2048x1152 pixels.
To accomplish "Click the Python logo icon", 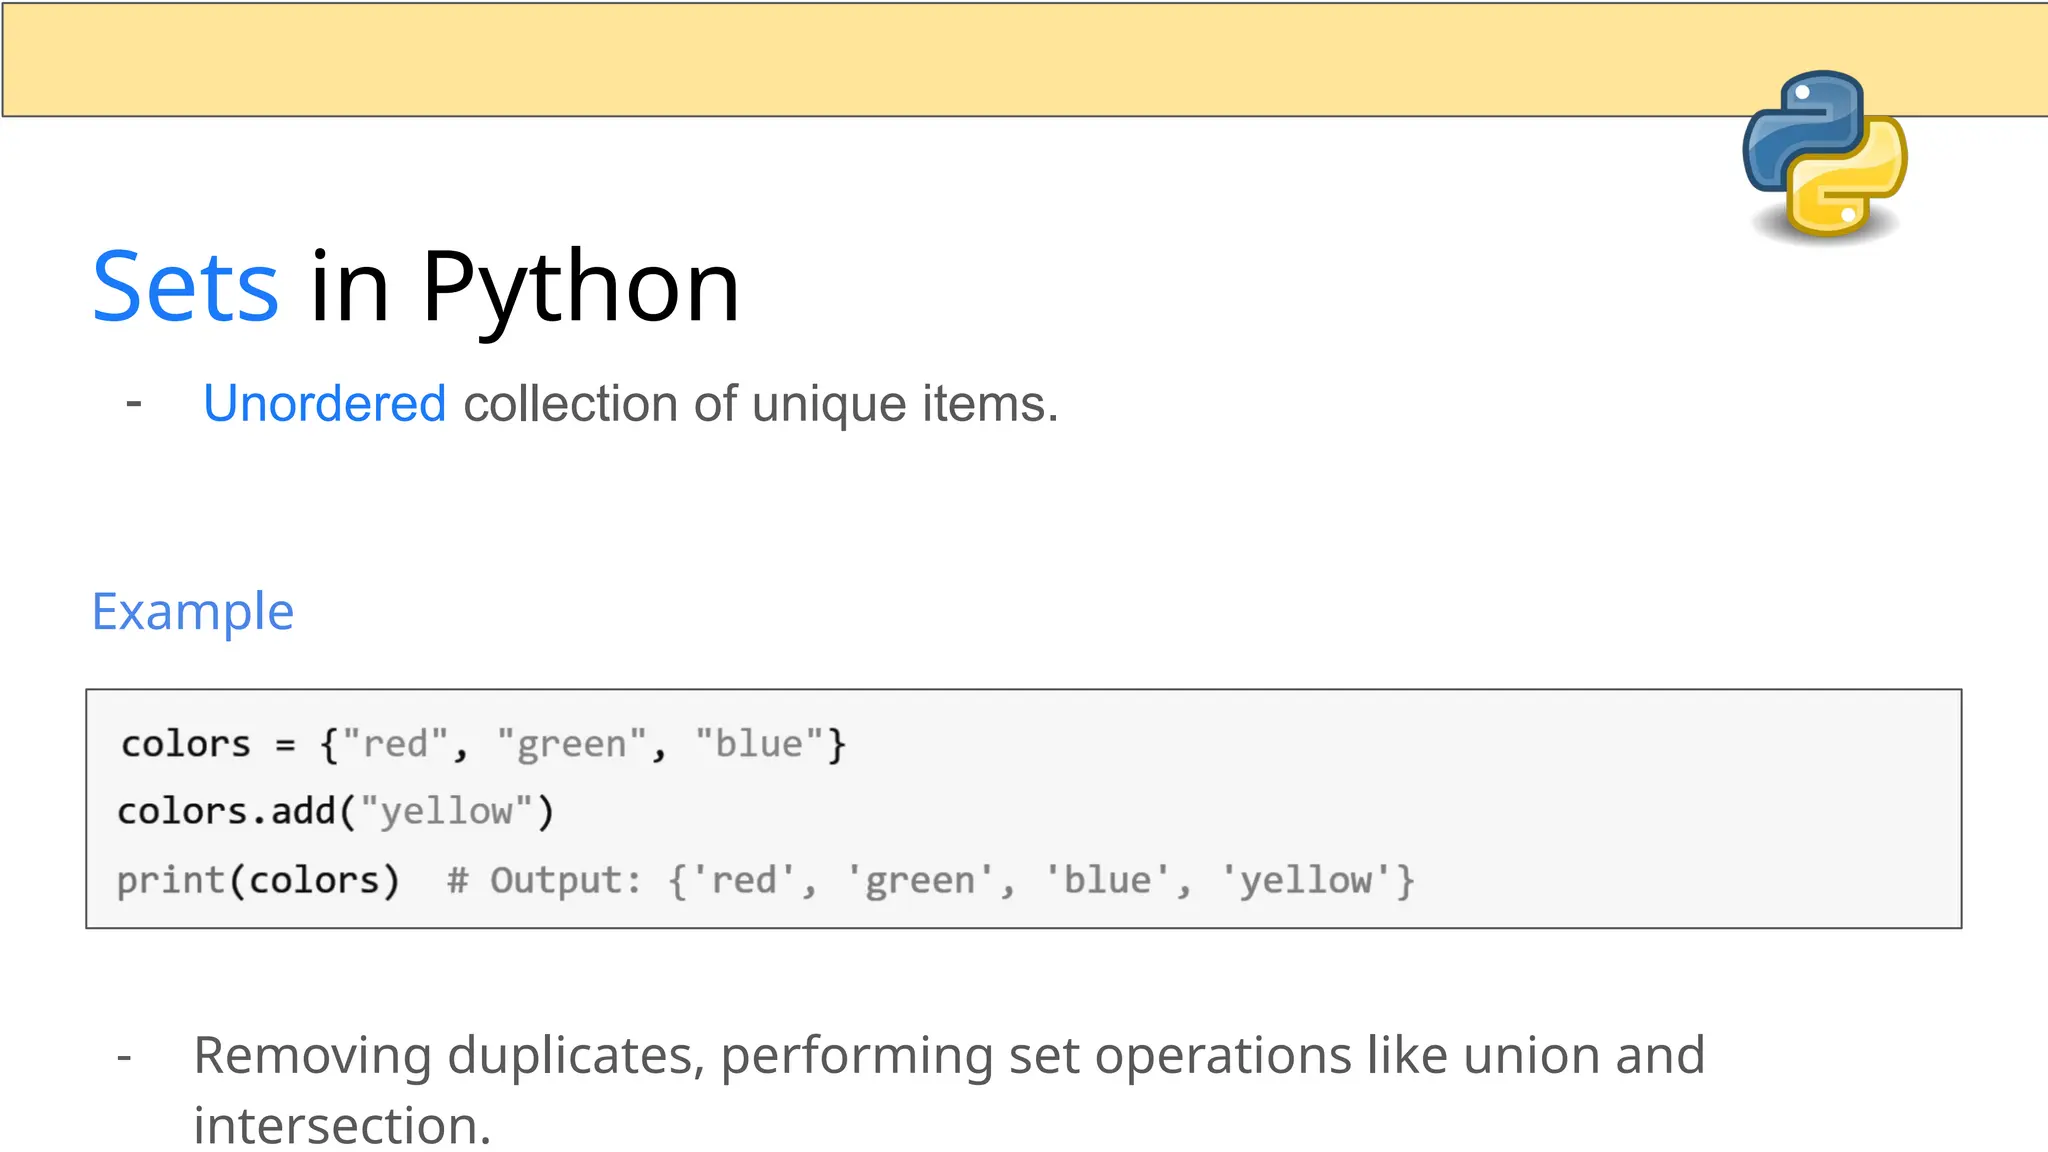I will click(x=1825, y=156).
